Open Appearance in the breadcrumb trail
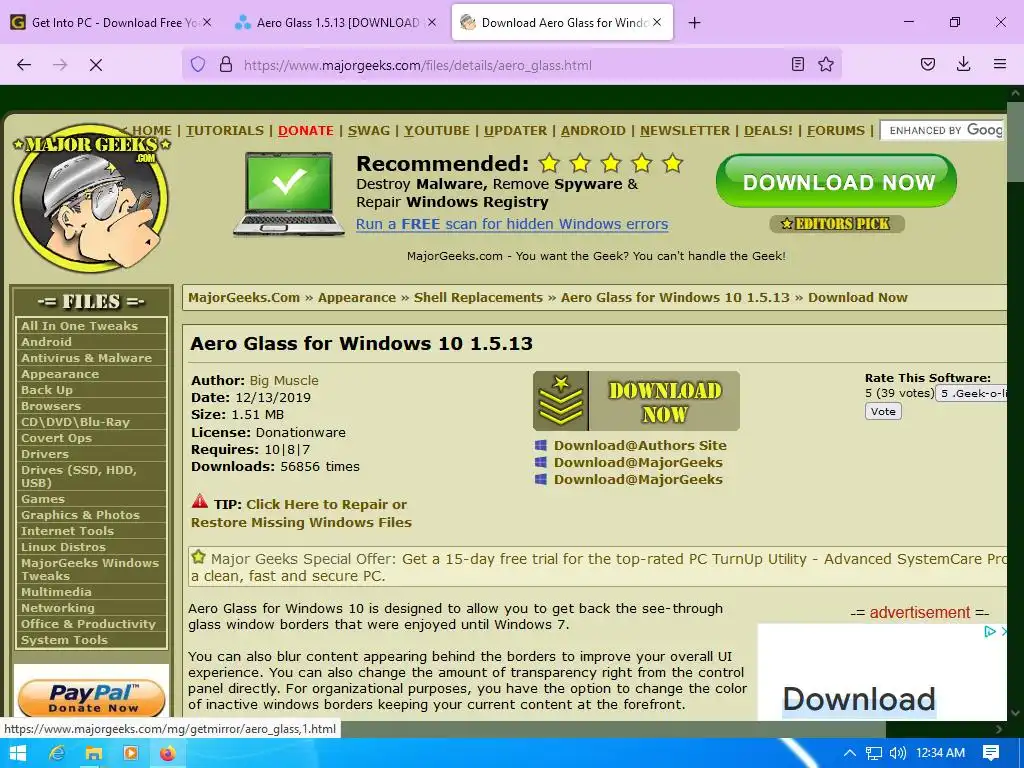 pyautogui.click(x=357, y=298)
